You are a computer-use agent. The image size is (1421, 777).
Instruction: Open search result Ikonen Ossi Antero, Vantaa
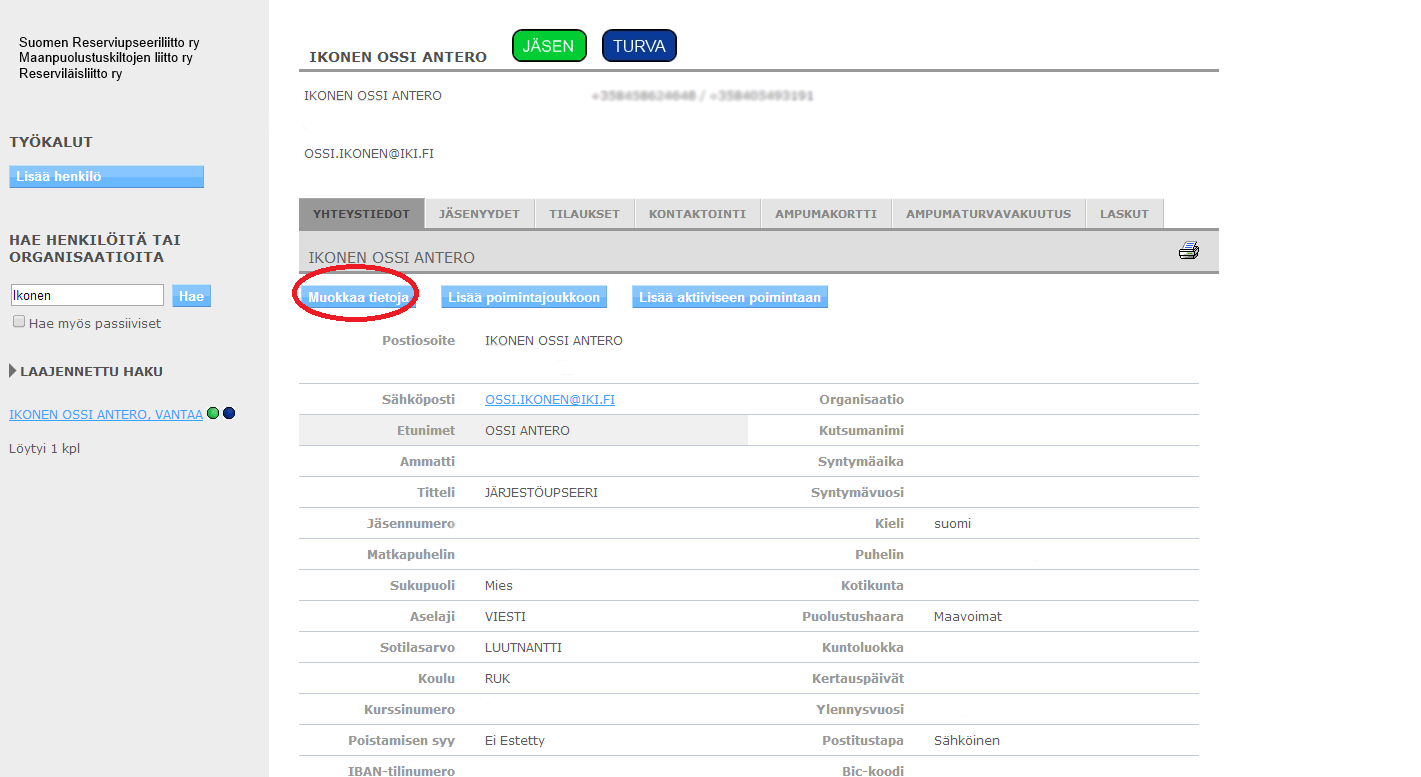click(106, 414)
